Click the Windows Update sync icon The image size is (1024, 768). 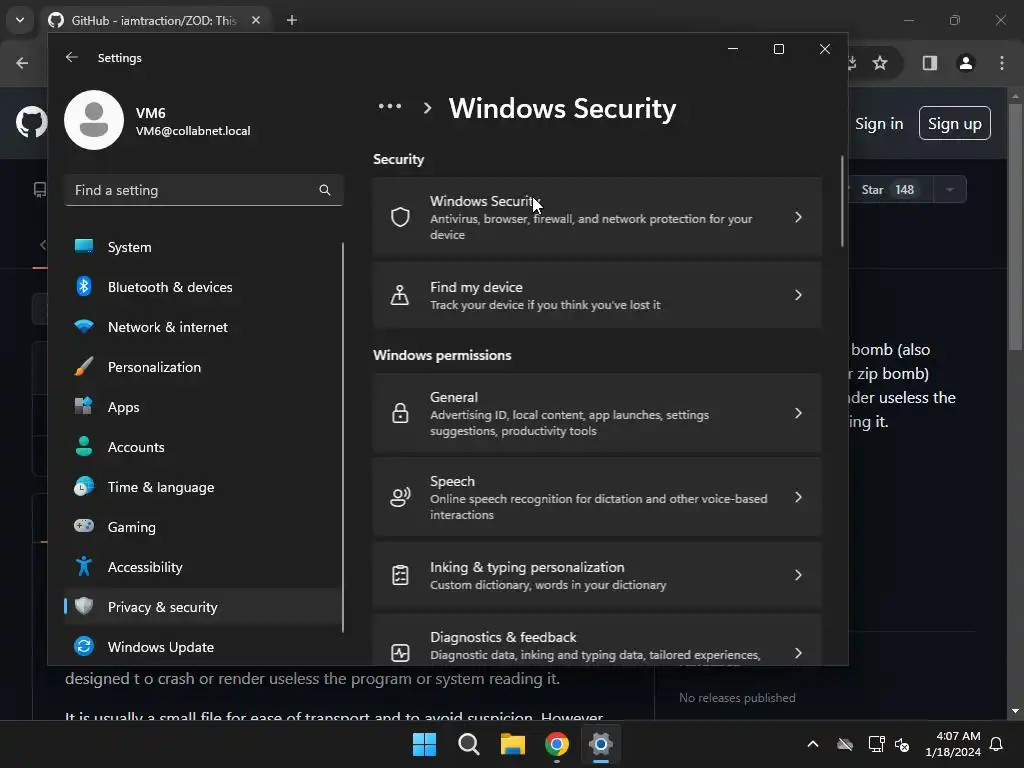(x=84, y=646)
